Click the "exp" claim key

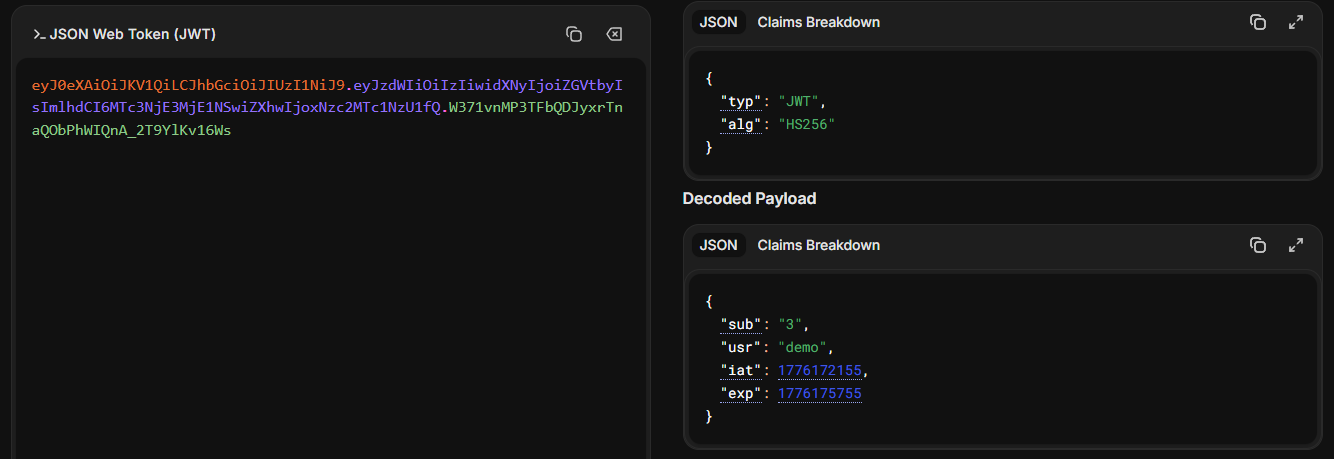click(x=741, y=394)
